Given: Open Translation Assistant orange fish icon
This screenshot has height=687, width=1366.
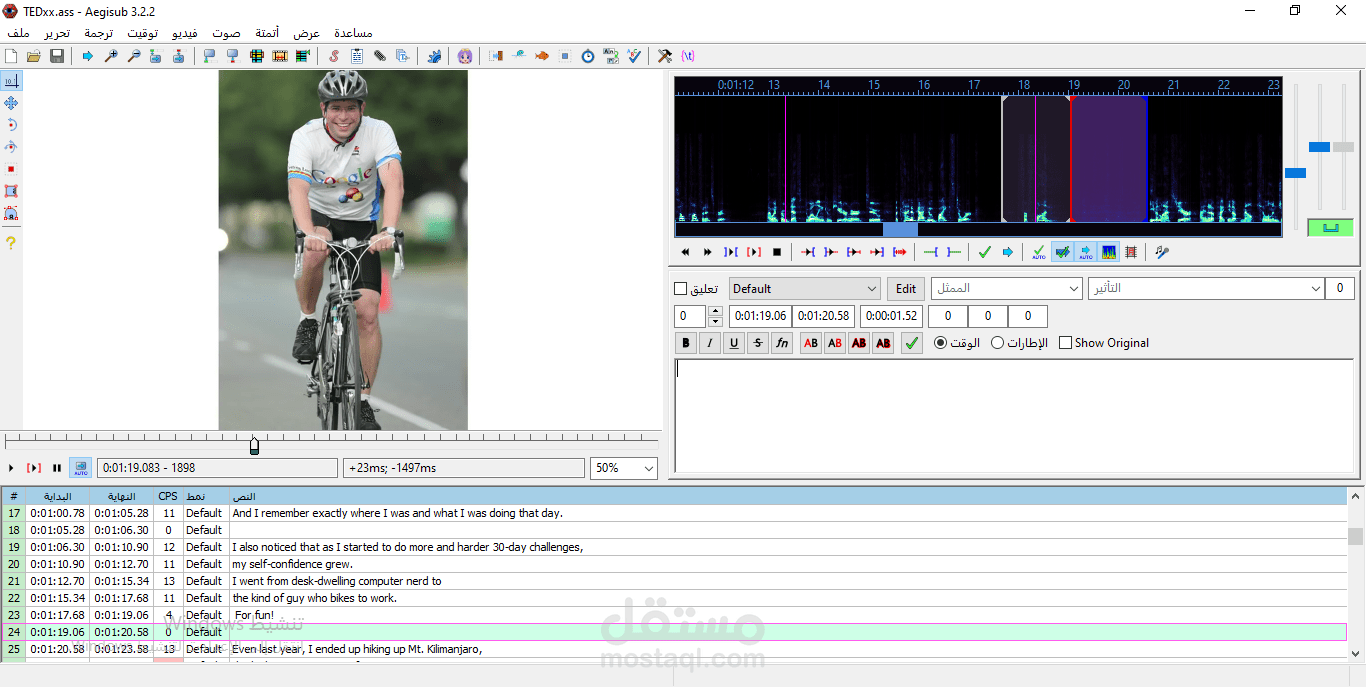Looking at the screenshot, I should [541, 56].
